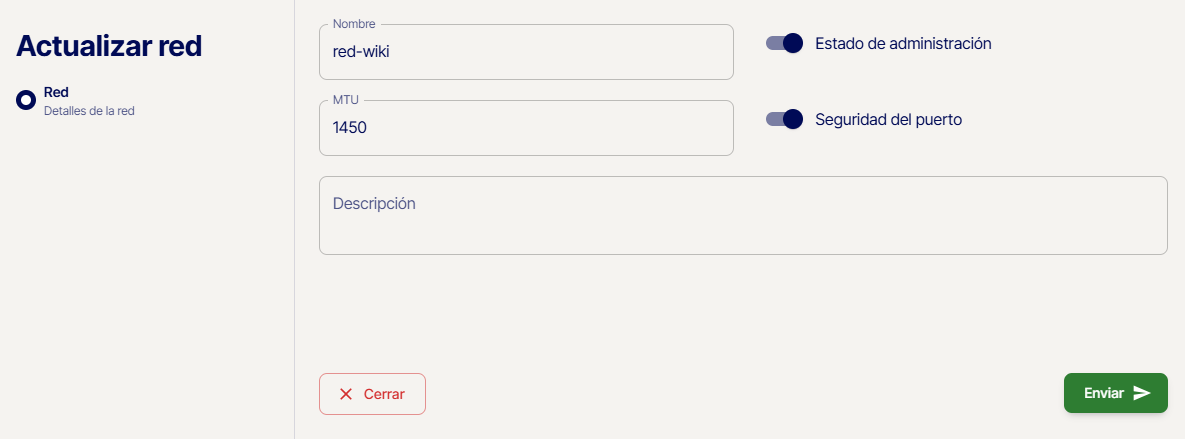This screenshot has width=1185, height=439.
Task: Click the Detalles de la red subtitle
Action: 89,111
